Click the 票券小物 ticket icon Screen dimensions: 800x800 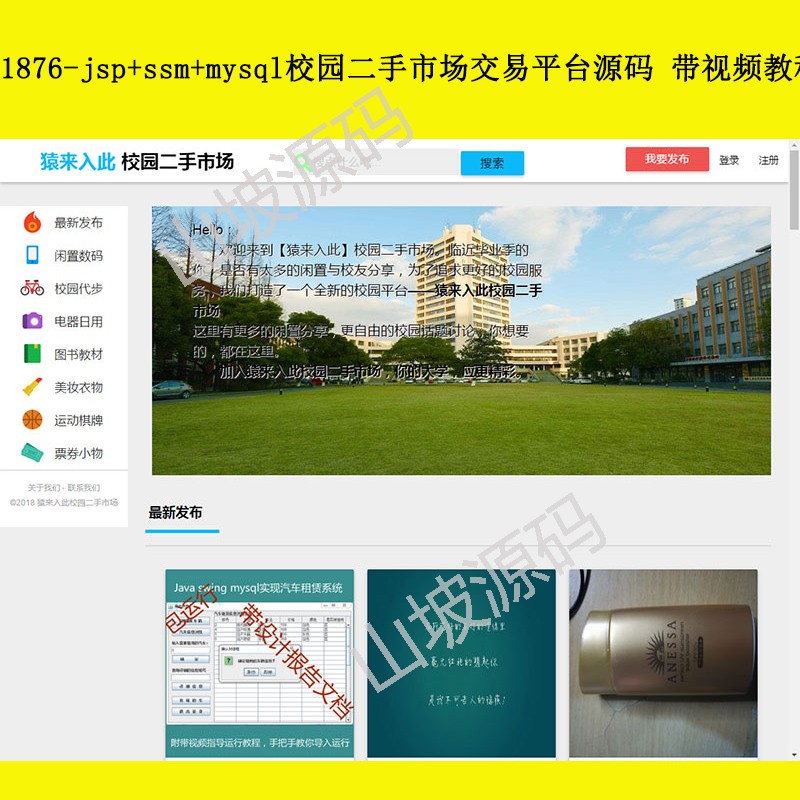[33, 452]
